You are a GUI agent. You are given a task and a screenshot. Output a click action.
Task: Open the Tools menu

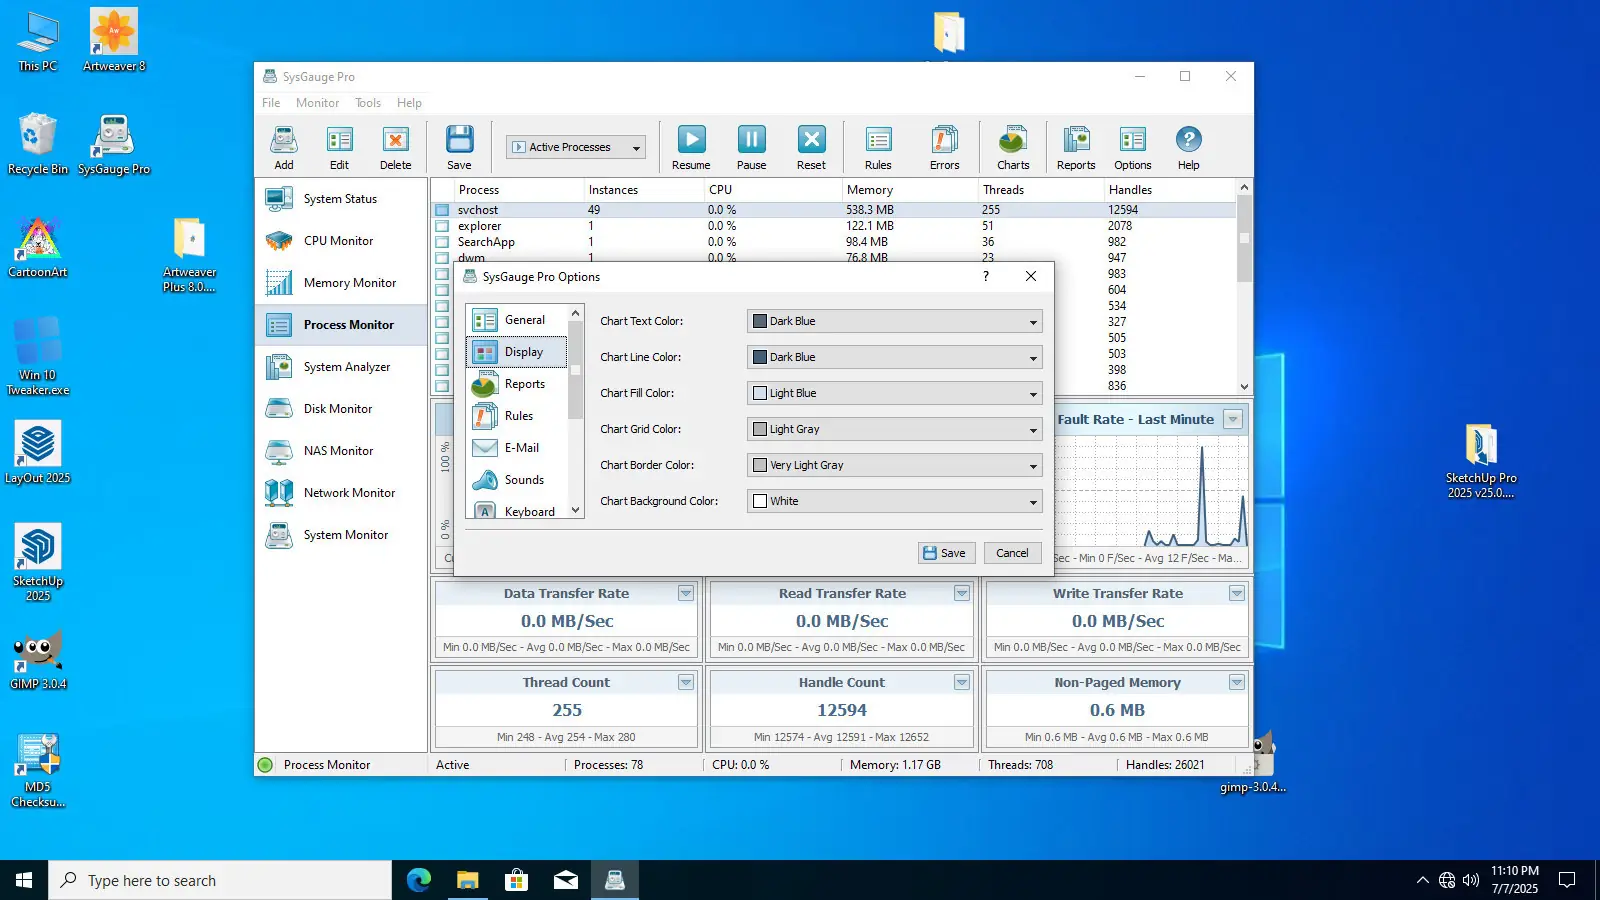pyautogui.click(x=367, y=103)
